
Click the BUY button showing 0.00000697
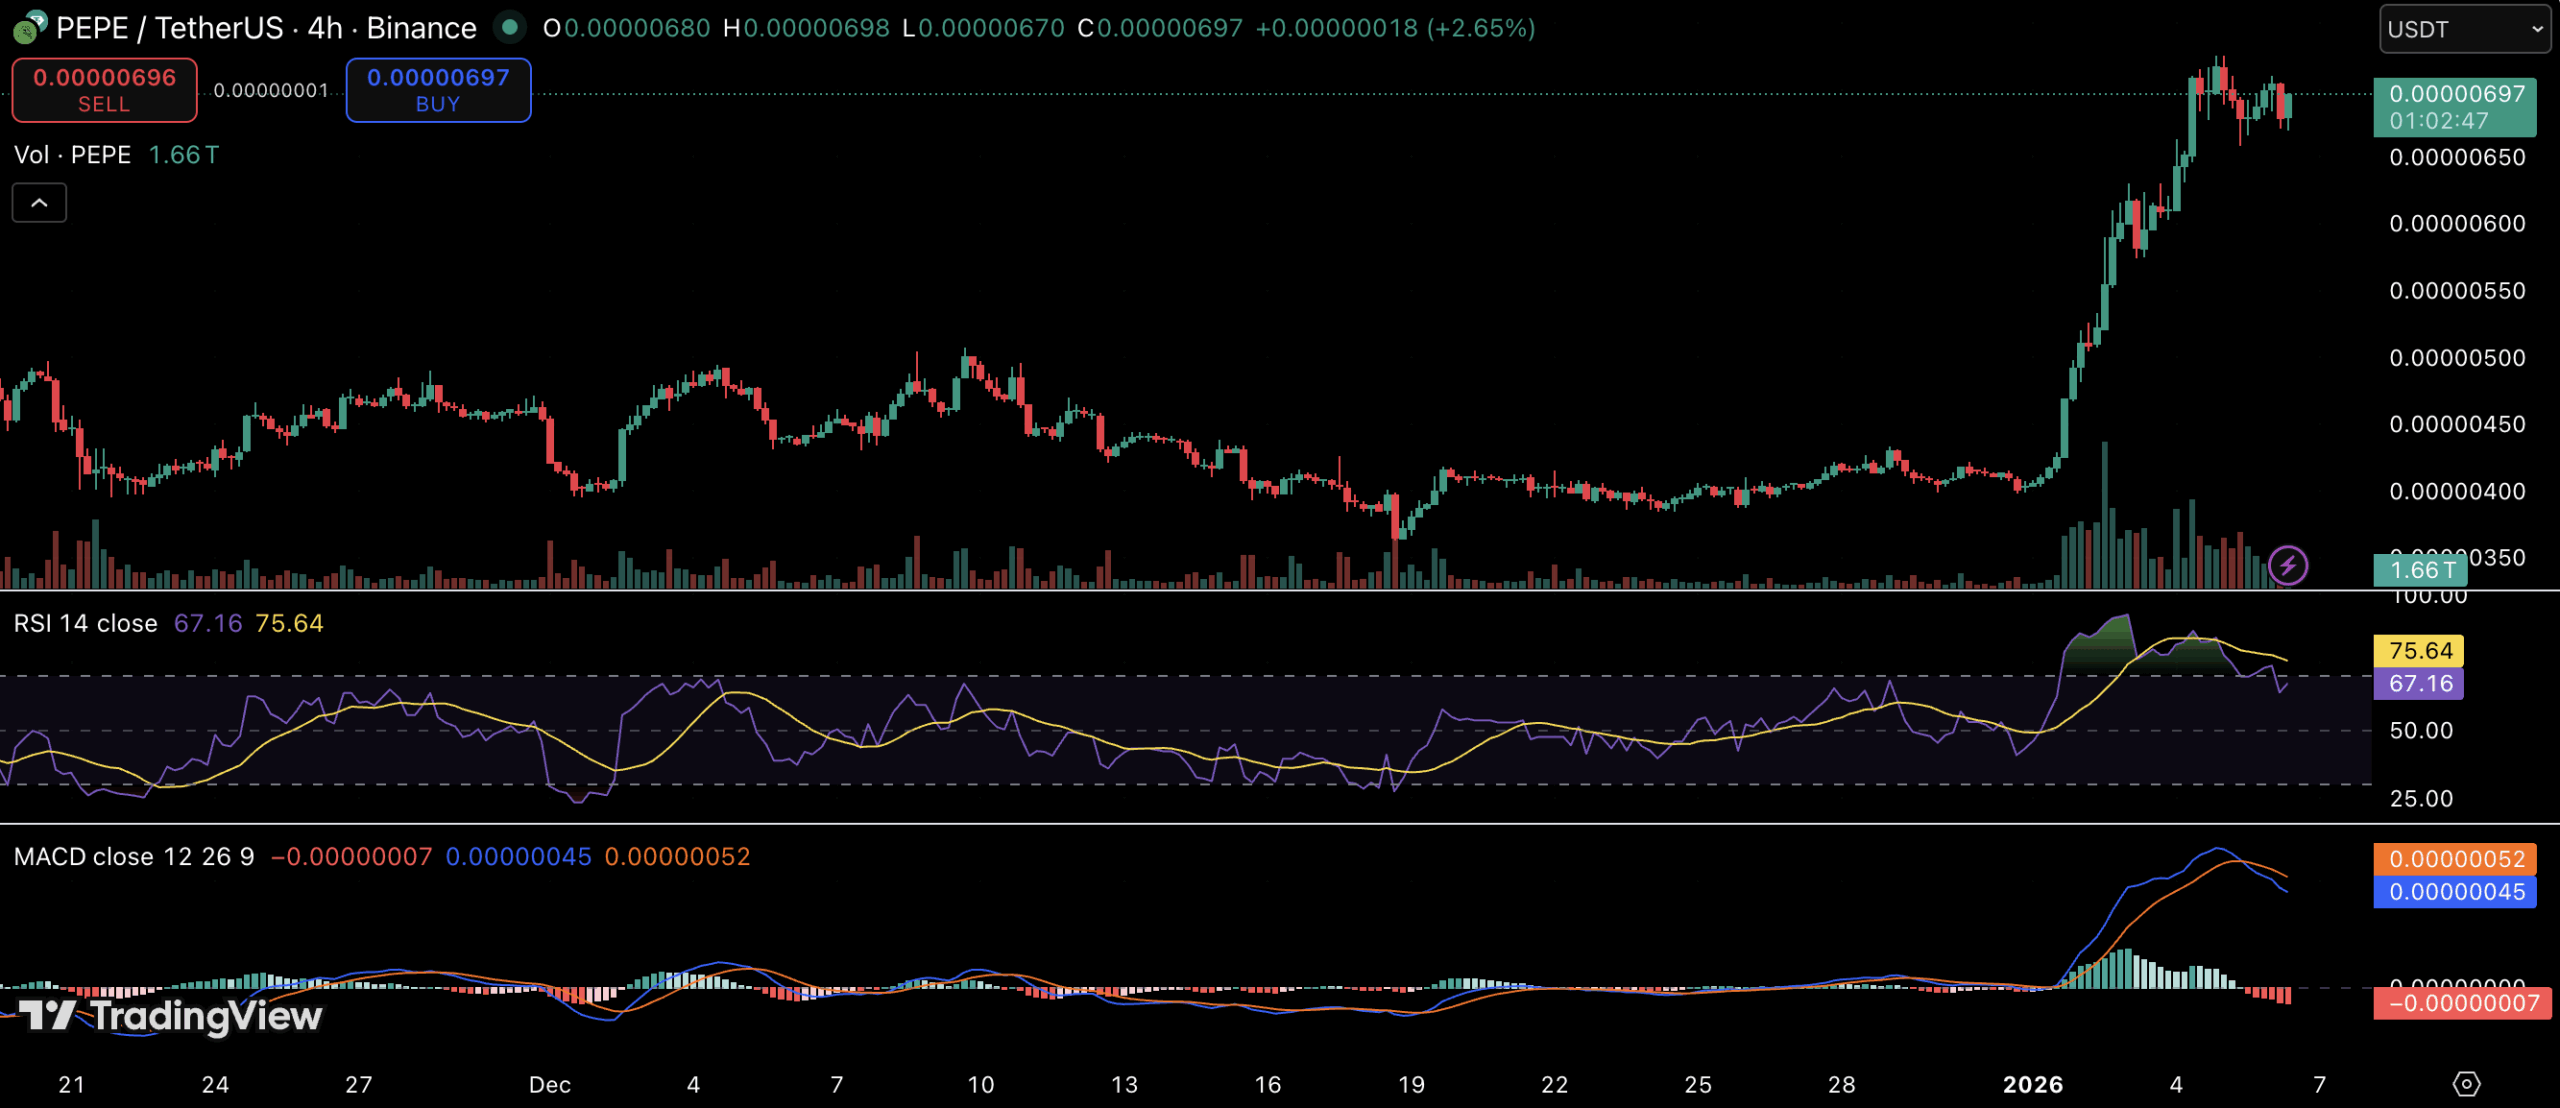pos(438,89)
